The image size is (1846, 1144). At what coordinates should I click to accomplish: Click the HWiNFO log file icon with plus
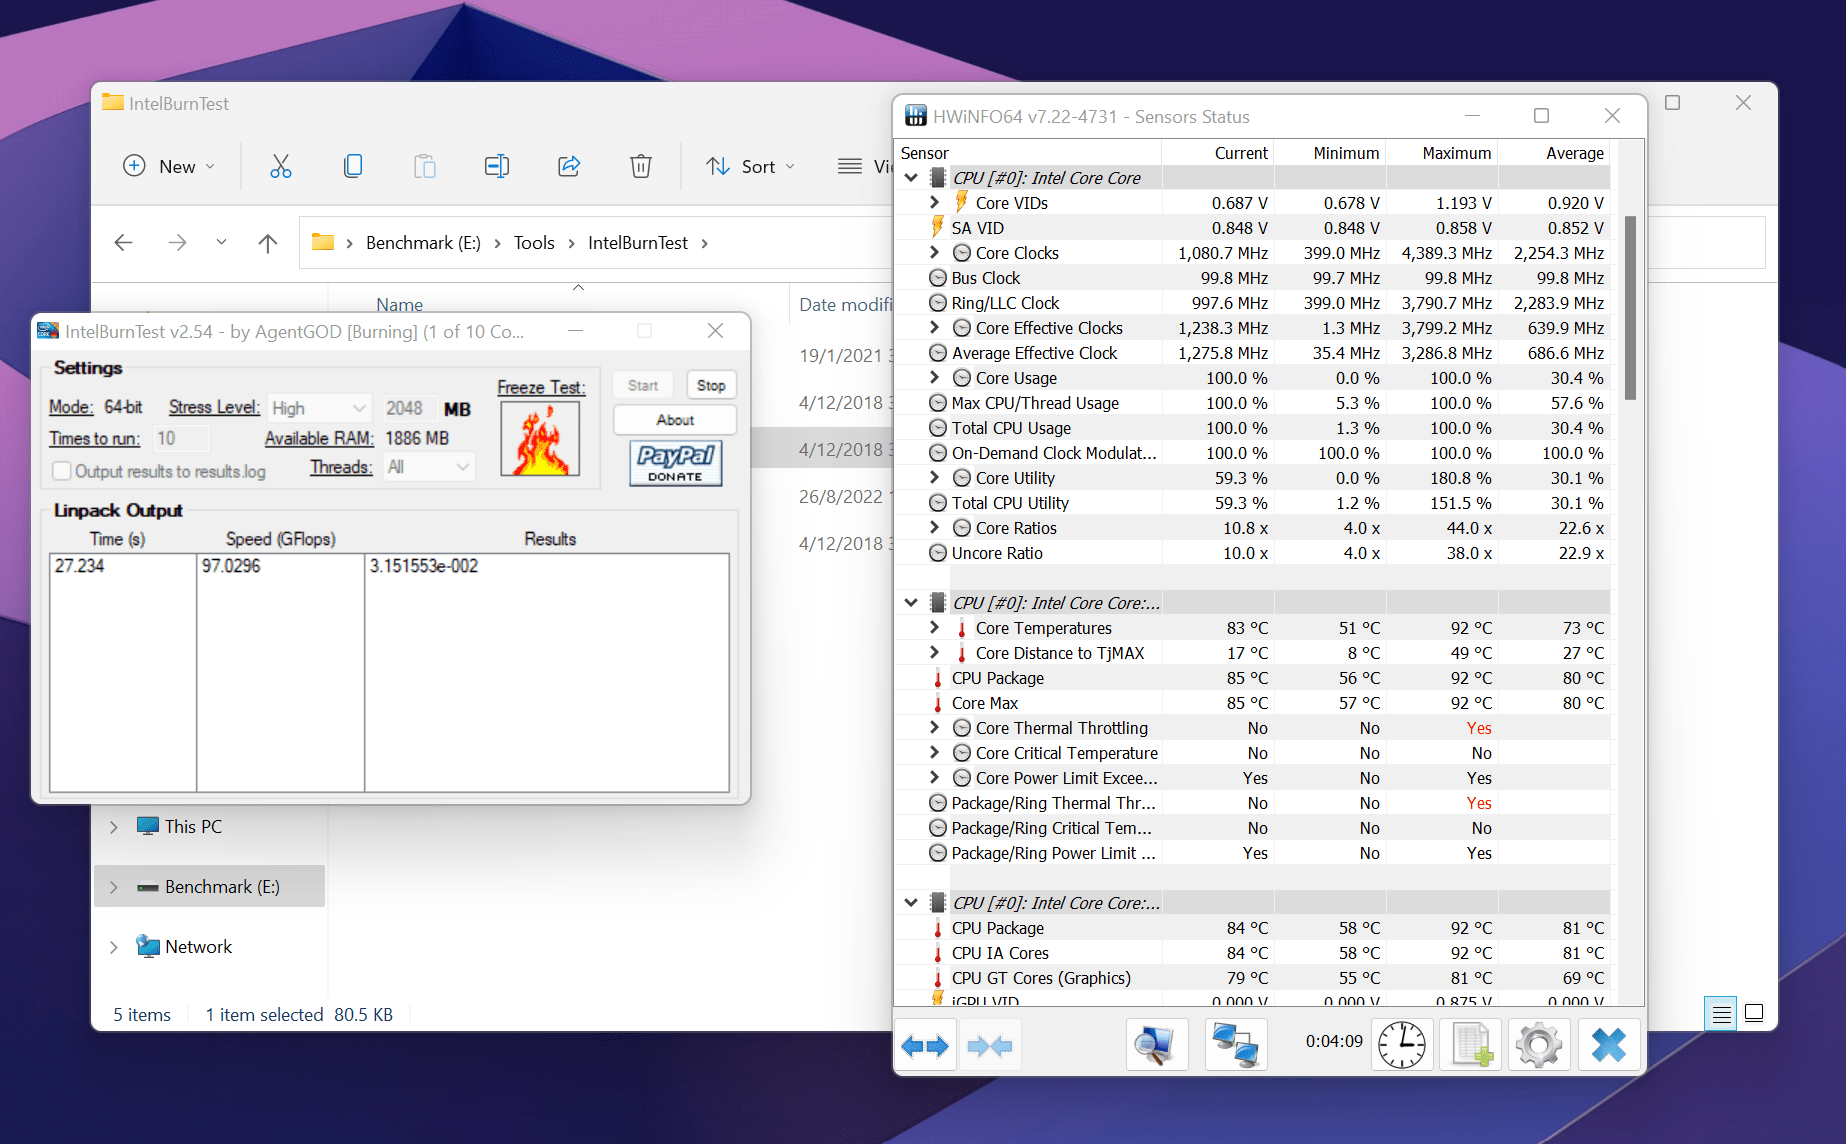point(1471,1046)
